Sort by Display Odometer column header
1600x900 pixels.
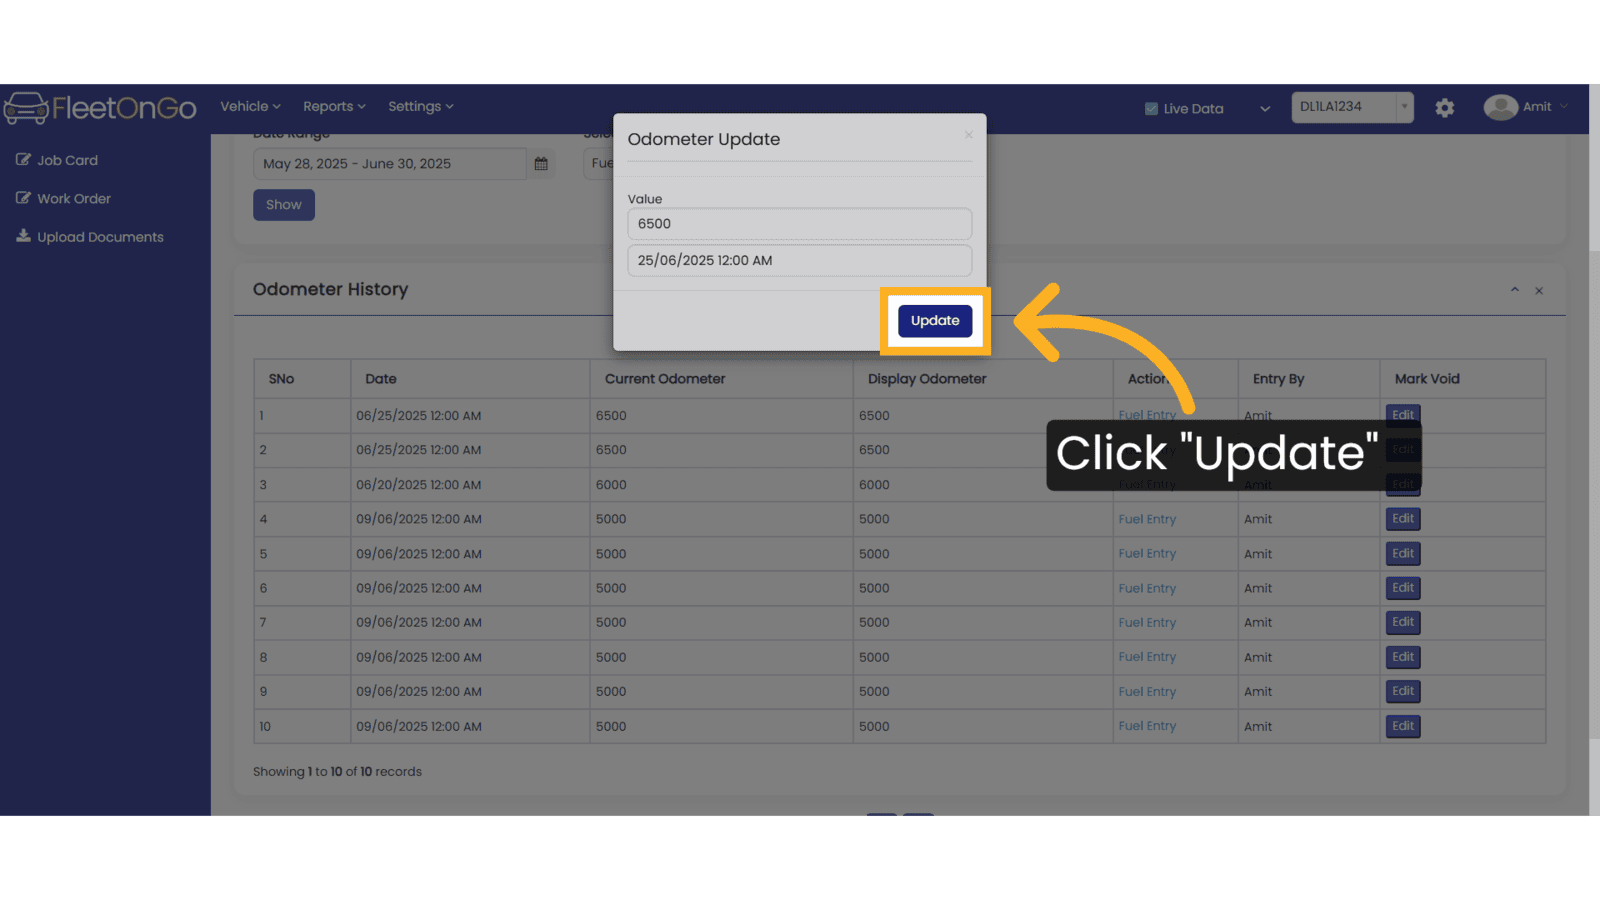(x=983, y=379)
